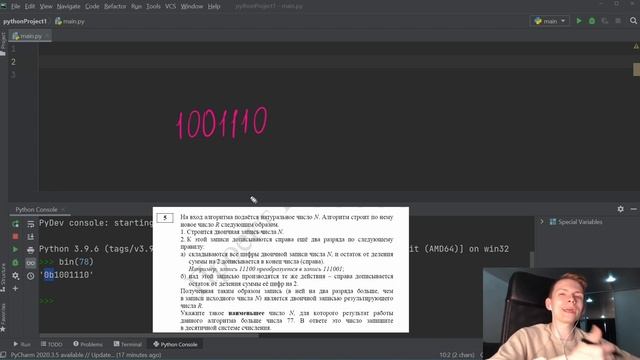
Task: Attach debugger to Python console
Action: pos(16,262)
